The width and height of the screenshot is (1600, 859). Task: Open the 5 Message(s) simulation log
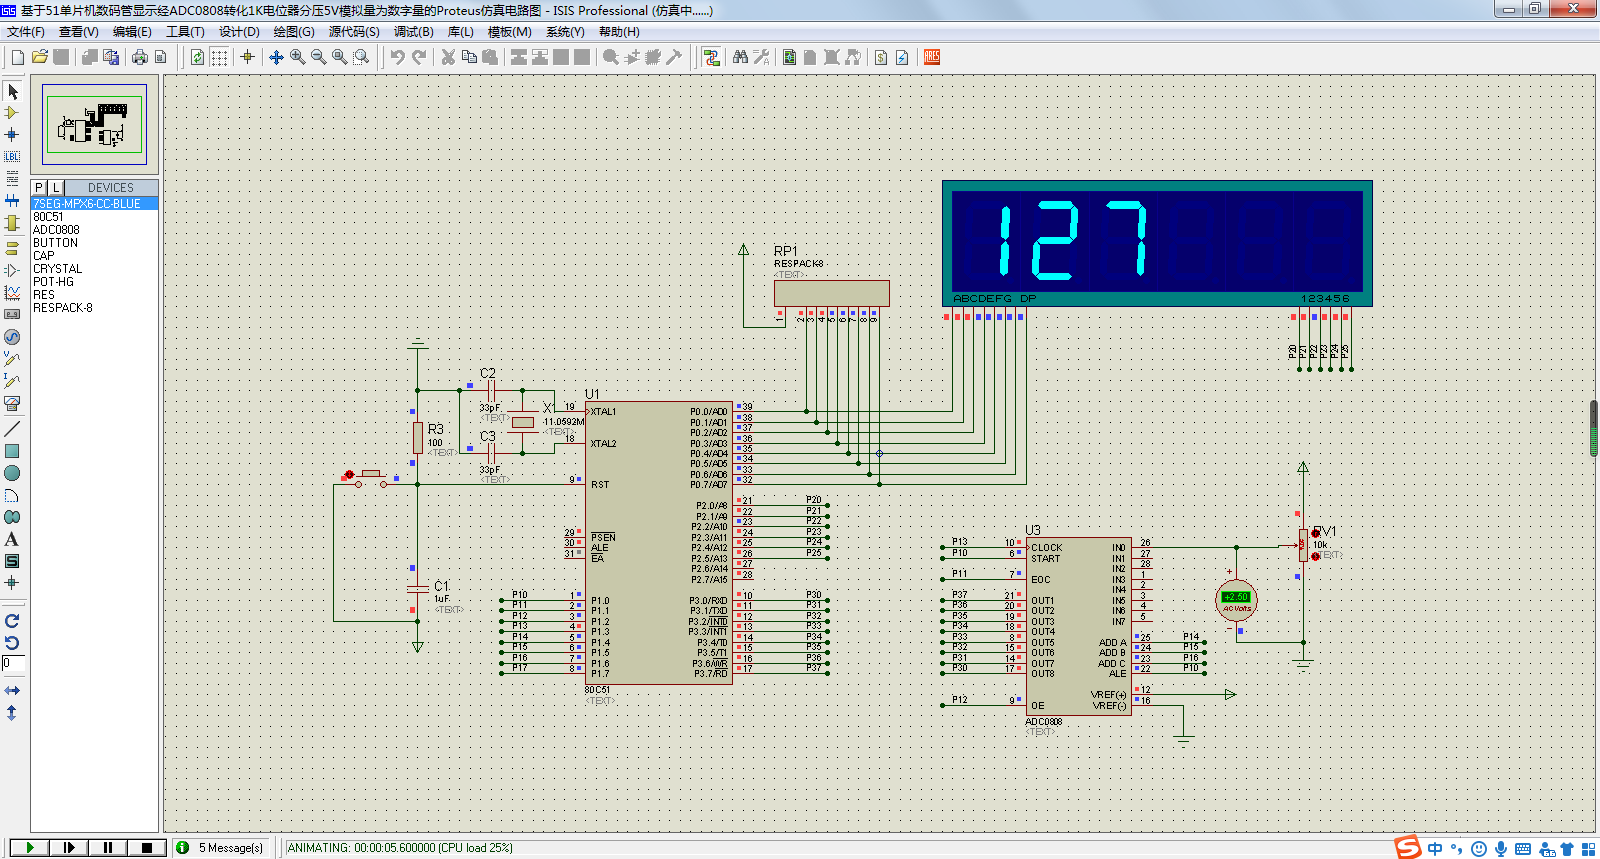click(x=221, y=847)
